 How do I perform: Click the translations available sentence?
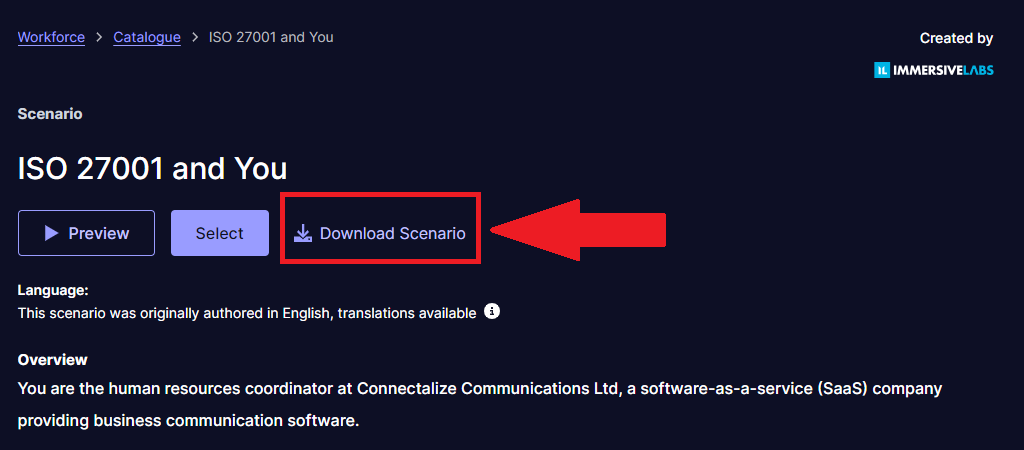point(247,313)
